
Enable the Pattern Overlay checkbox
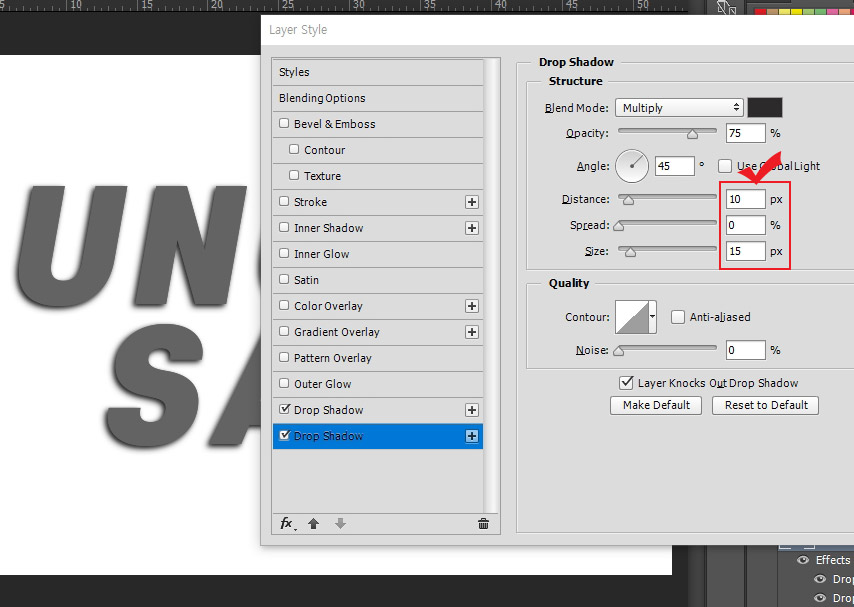pyautogui.click(x=284, y=357)
